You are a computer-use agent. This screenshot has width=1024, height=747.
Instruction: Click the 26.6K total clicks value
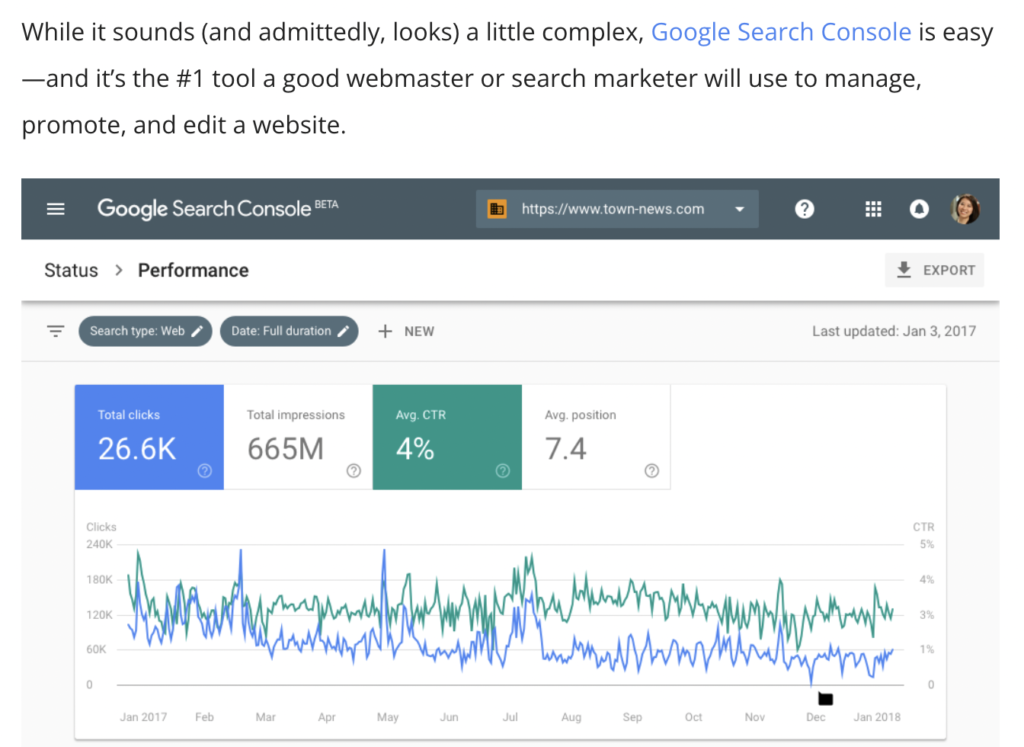137,449
